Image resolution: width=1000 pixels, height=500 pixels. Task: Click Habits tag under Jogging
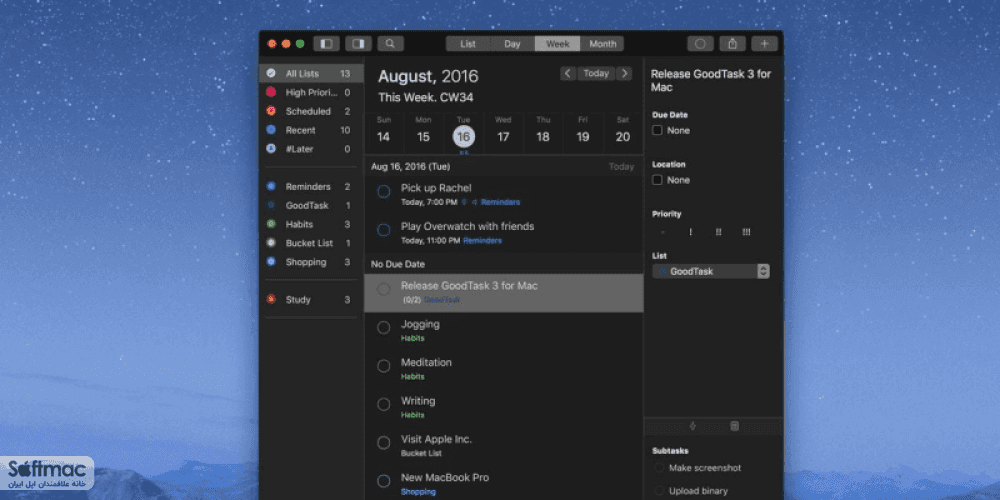pos(413,338)
